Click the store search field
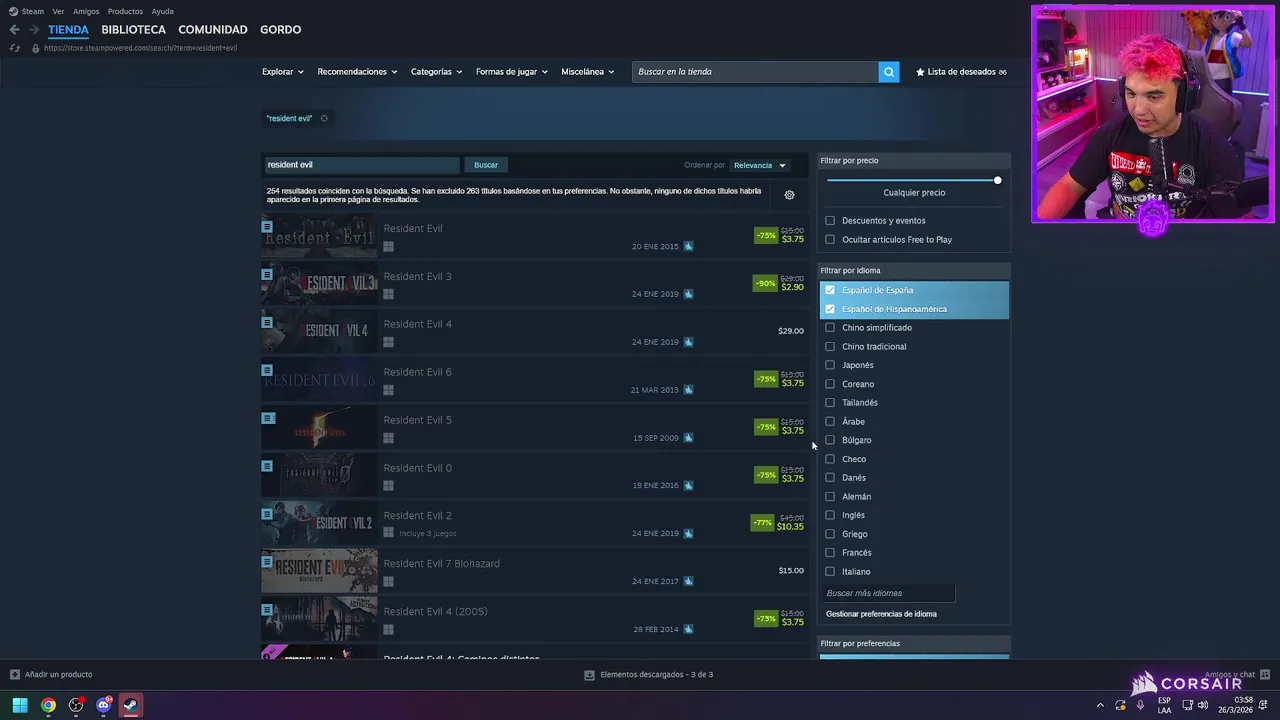The image size is (1280, 720). 755,72
